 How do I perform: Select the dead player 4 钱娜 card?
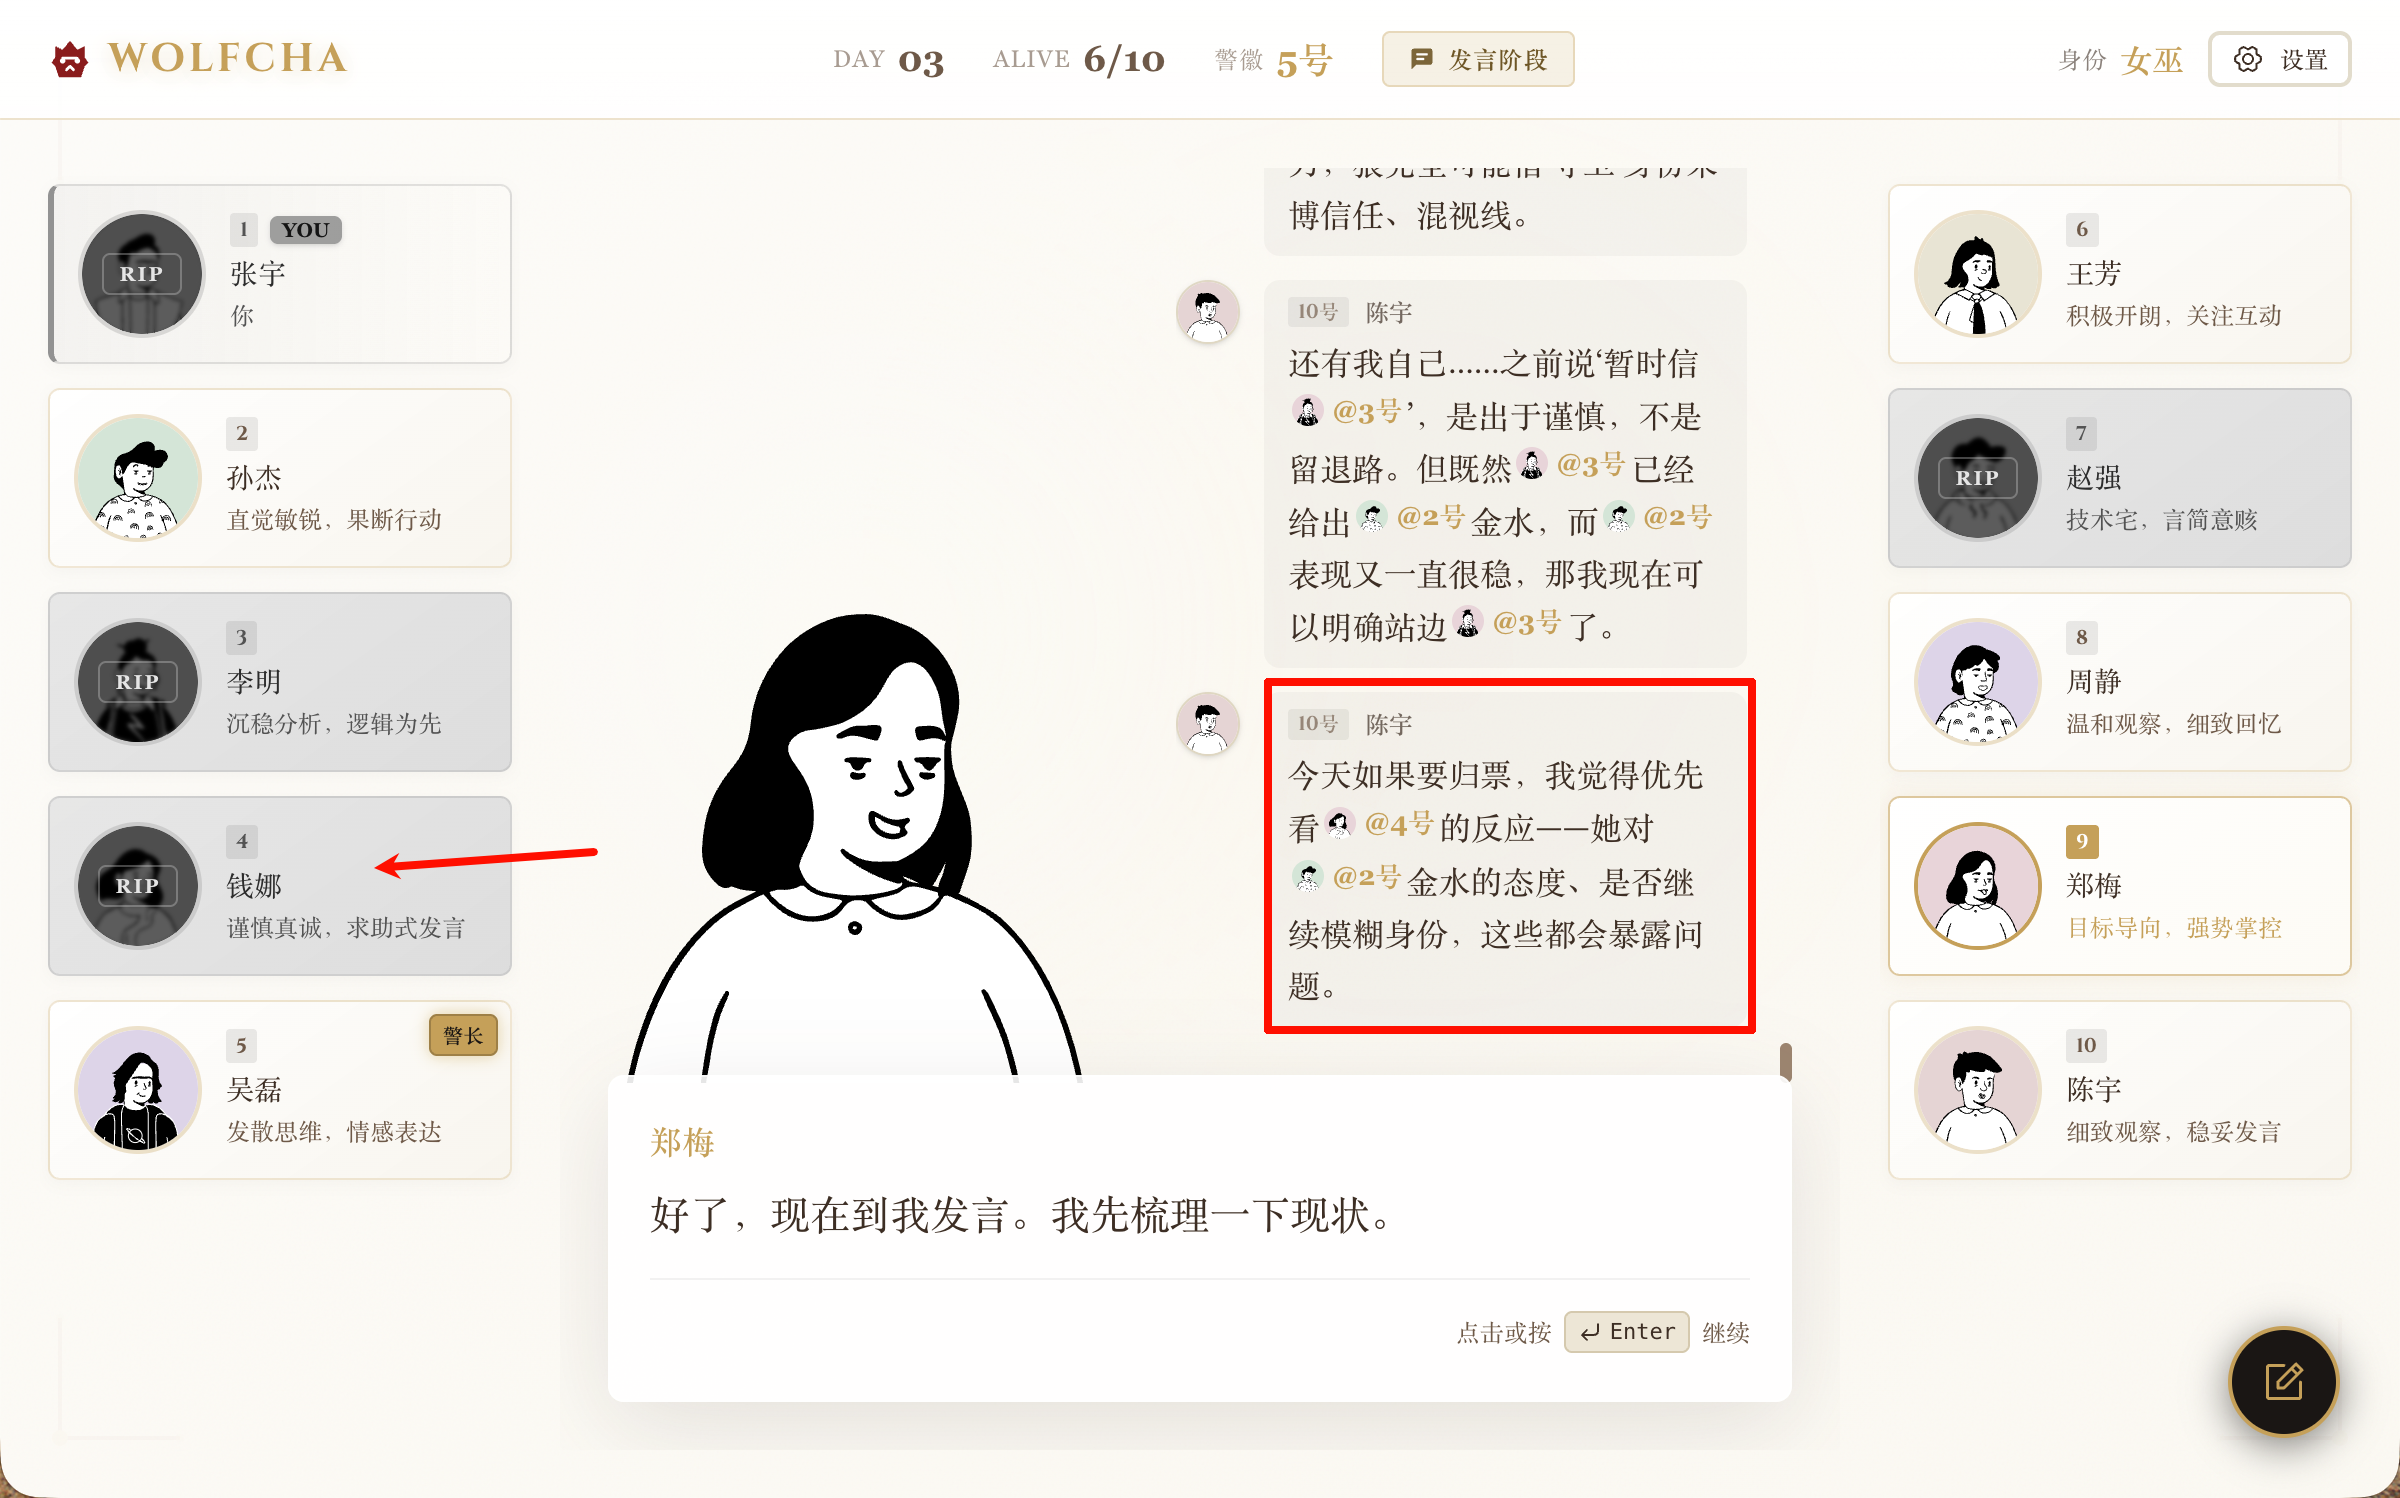point(280,886)
